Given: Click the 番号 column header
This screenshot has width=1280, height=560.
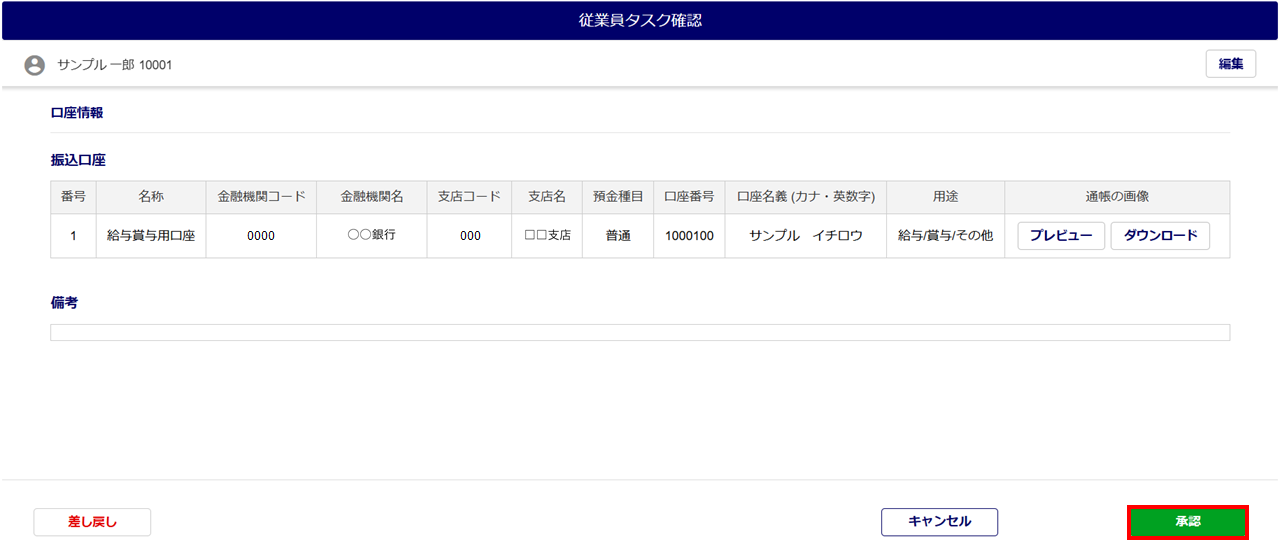Looking at the screenshot, I should pyautogui.click(x=73, y=197).
